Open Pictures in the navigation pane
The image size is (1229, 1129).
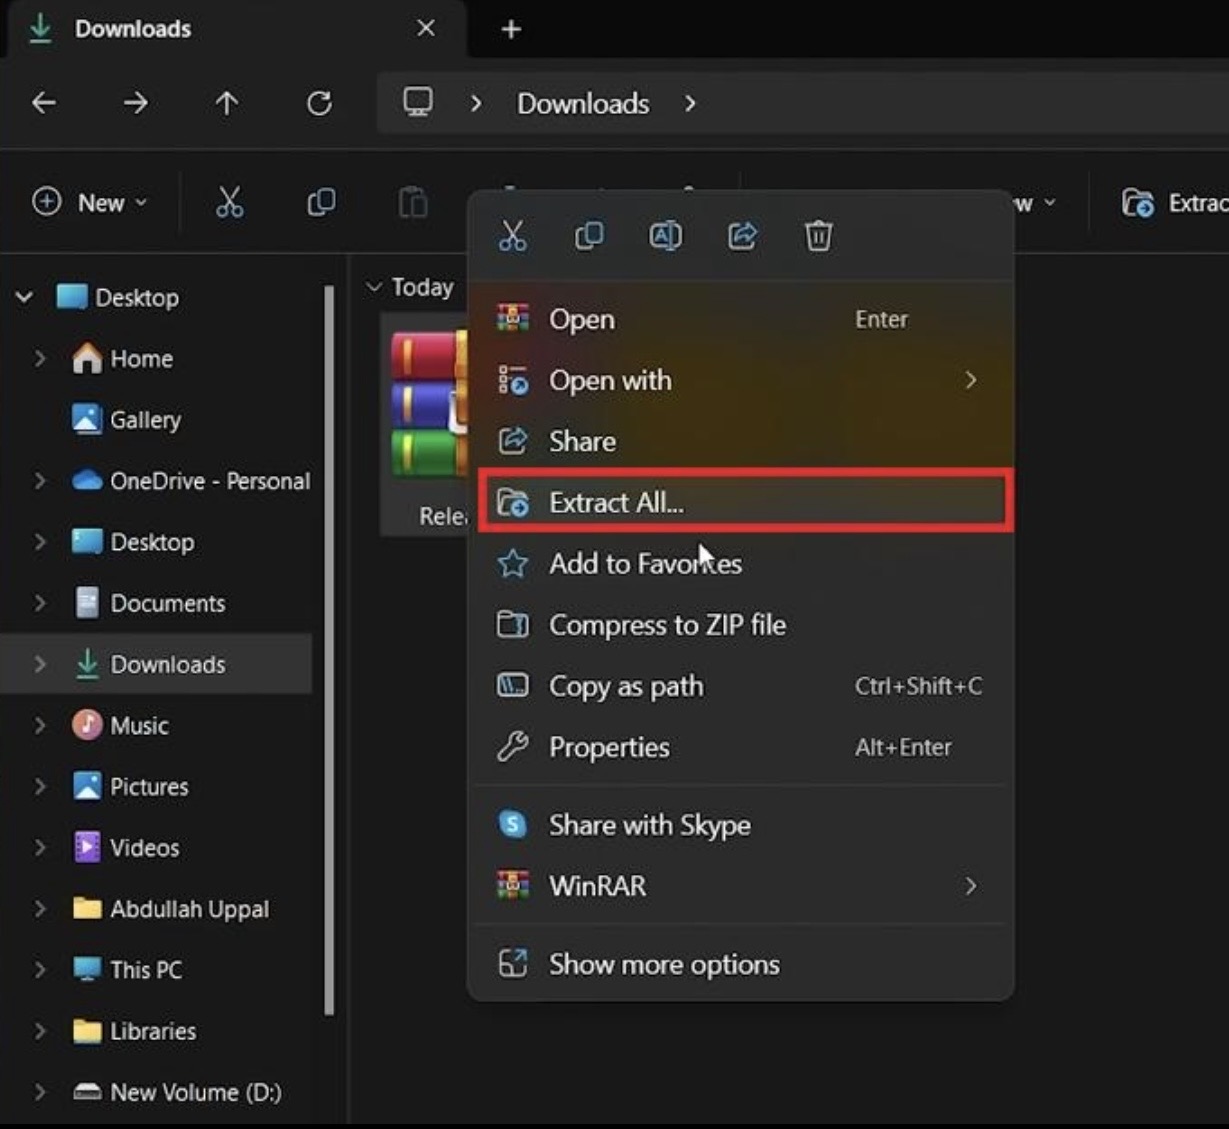[x=130, y=786]
